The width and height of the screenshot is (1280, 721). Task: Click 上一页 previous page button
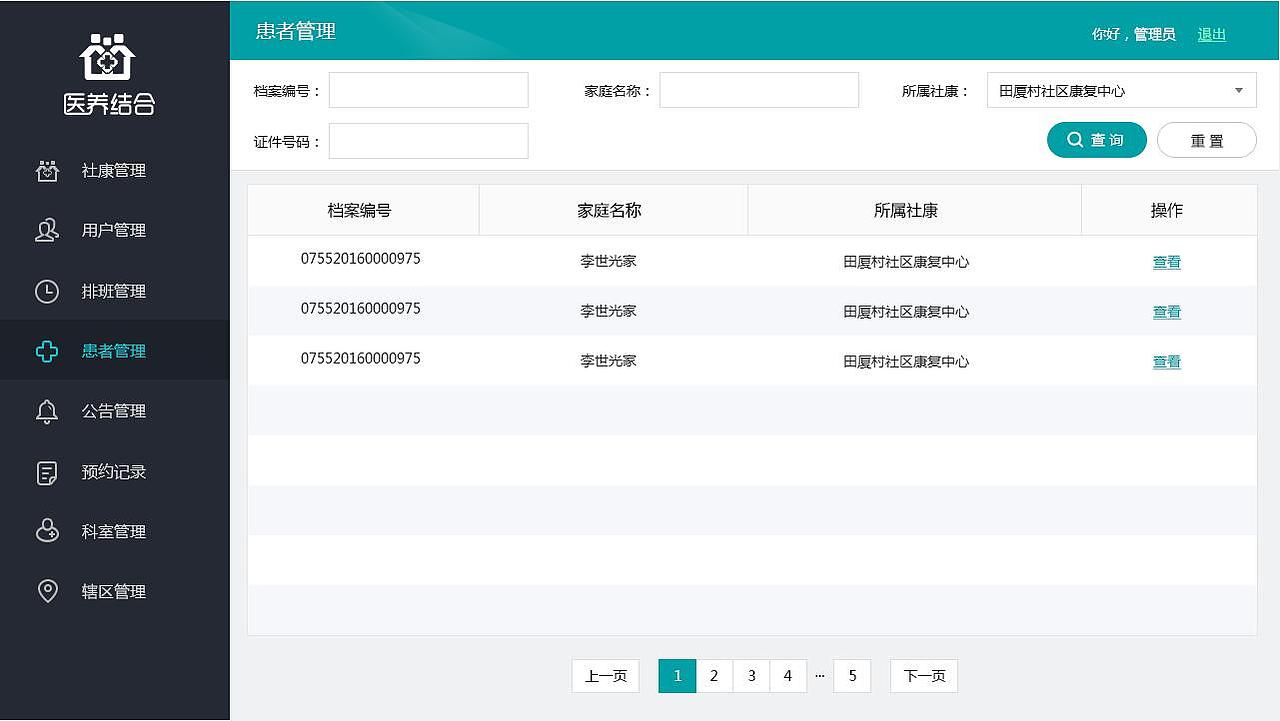(605, 676)
